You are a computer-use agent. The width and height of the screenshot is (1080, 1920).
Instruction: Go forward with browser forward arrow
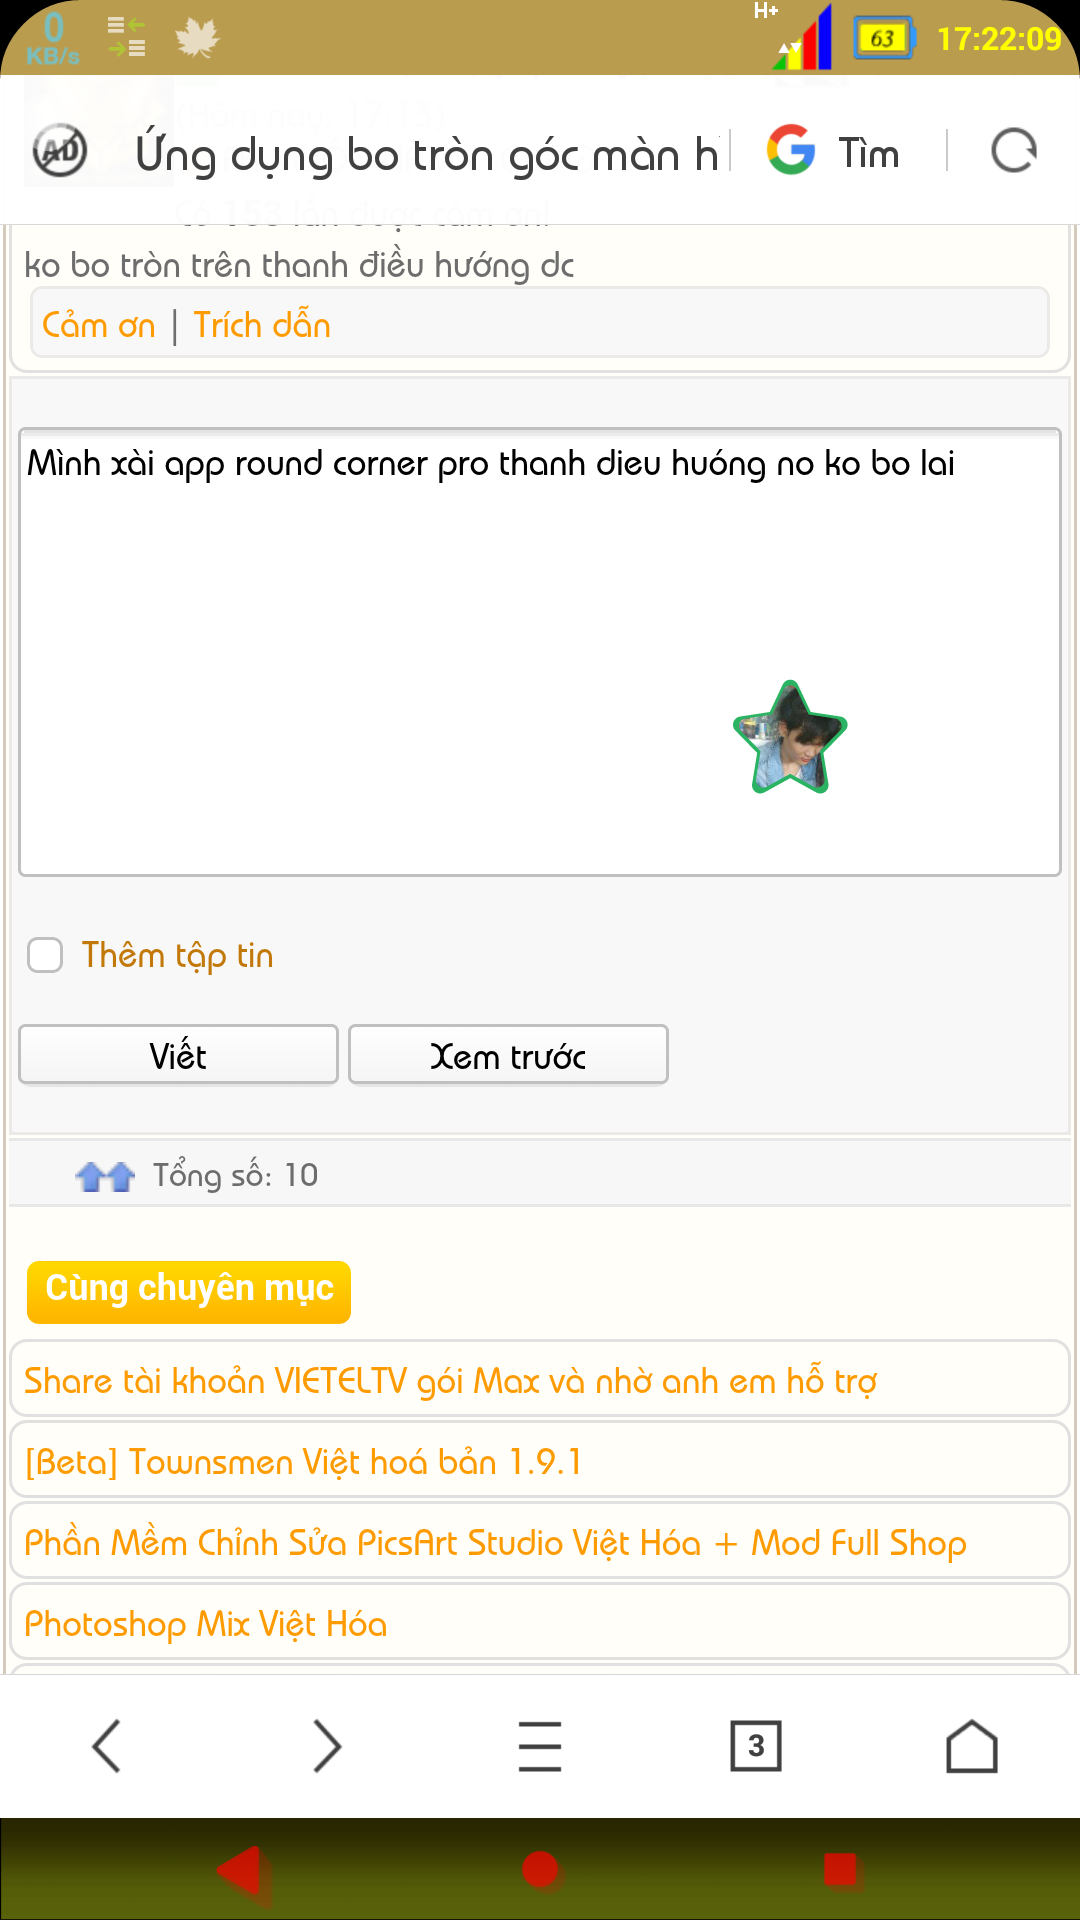(327, 1746)
